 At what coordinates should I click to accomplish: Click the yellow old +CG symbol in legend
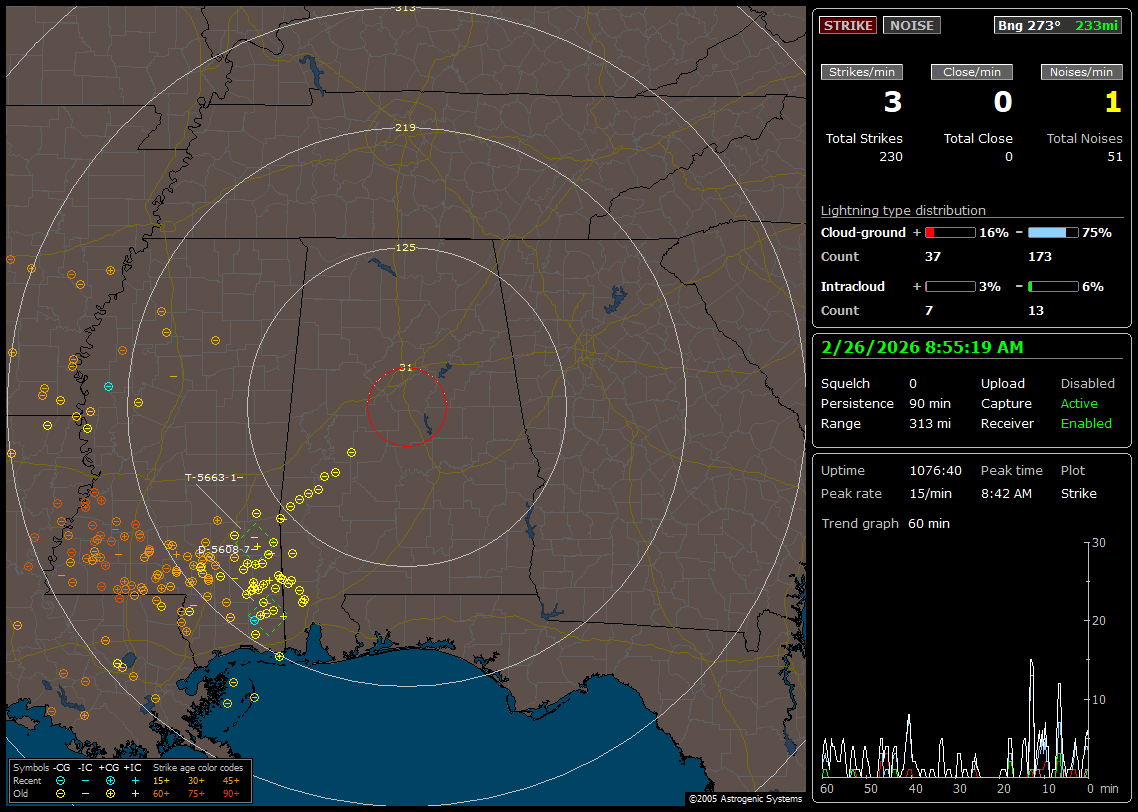click(x=110, y=793)
